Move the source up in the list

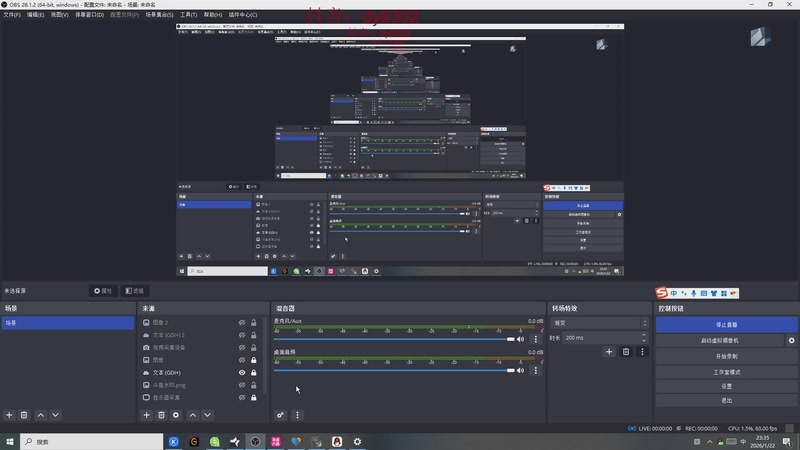coord(193,415)
